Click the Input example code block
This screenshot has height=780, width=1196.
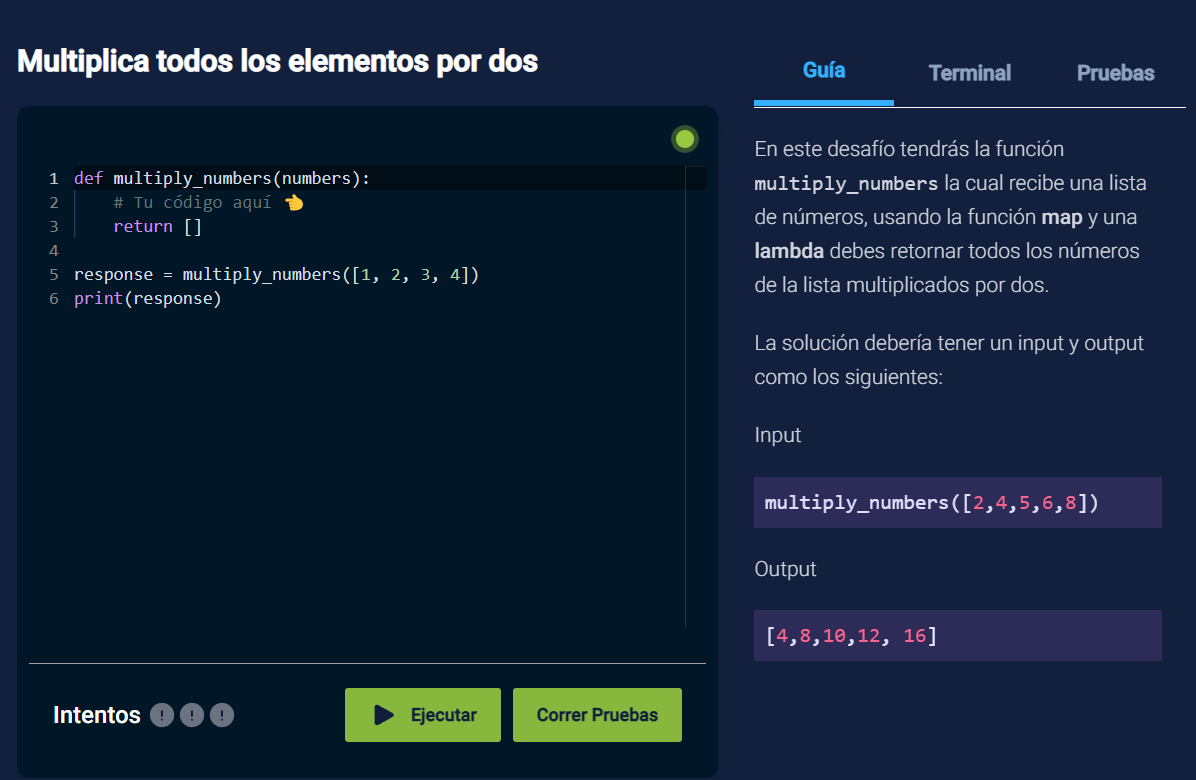point(957,502)
